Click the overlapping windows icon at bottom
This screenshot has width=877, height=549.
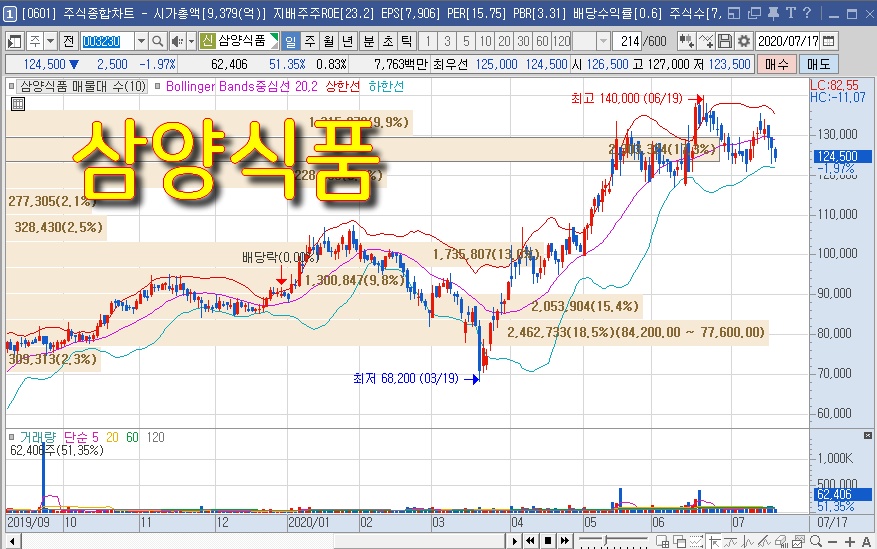[680, 541]
